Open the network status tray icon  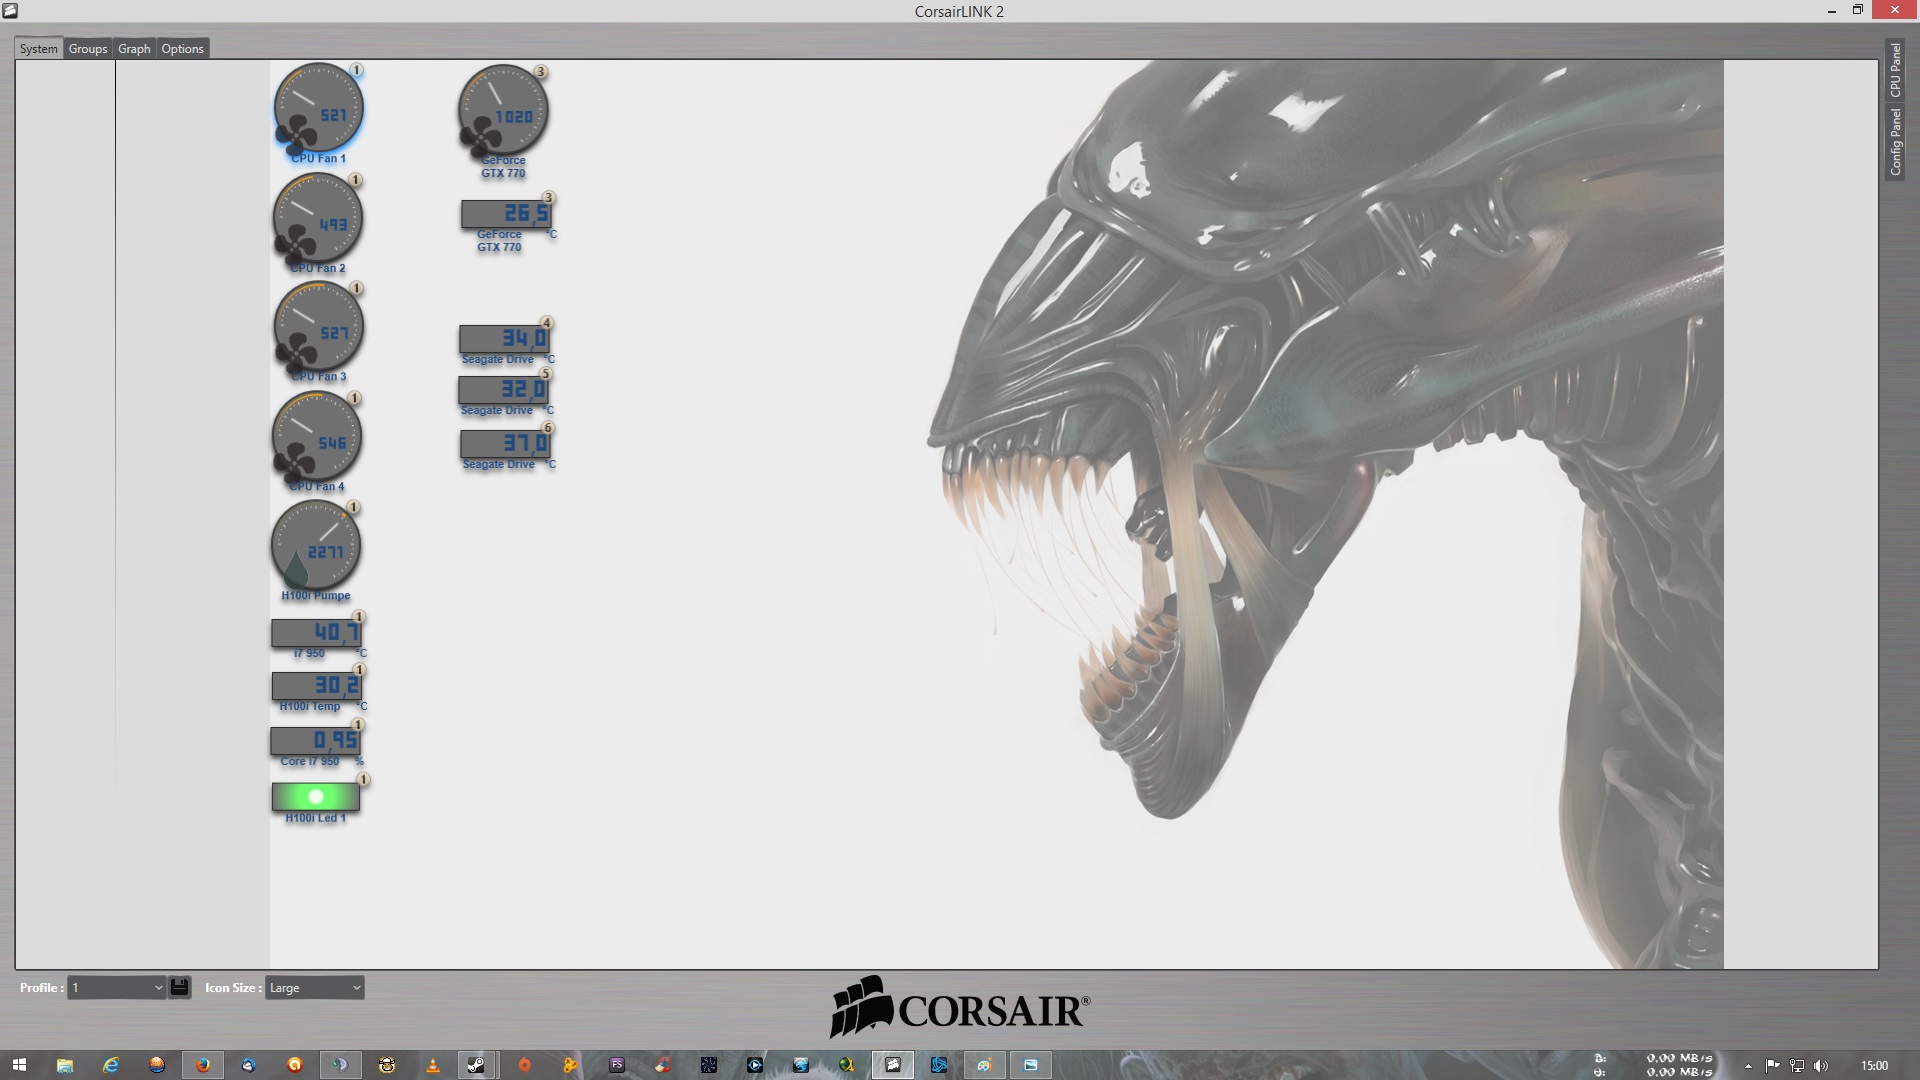coord(1797,1066)
